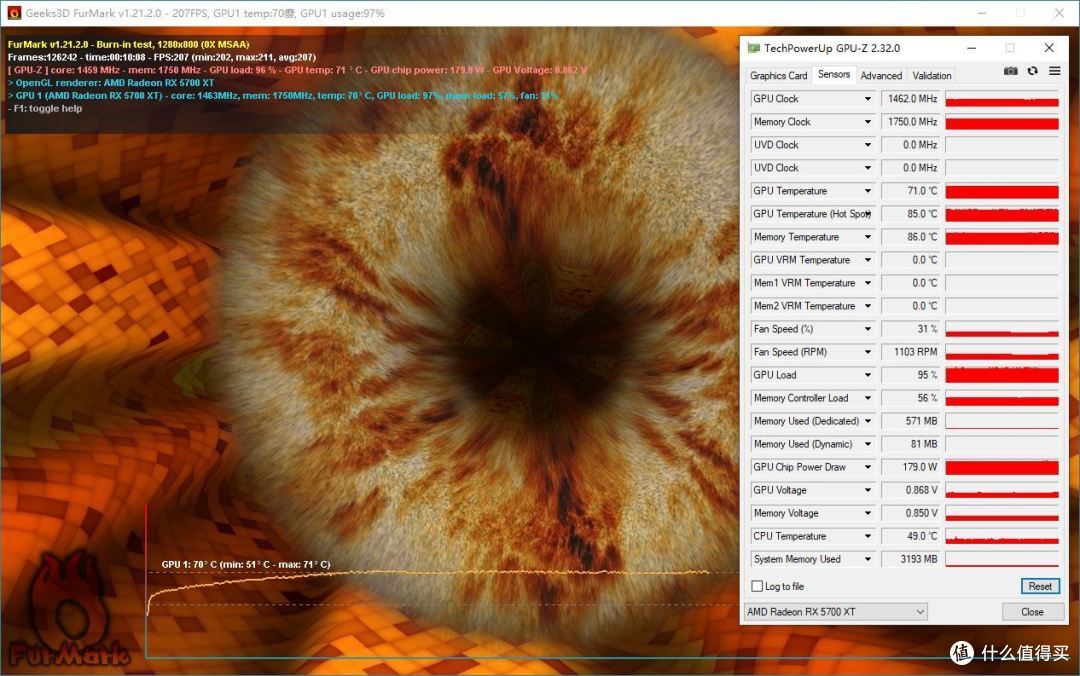
Task: Click the 0.868 V GPU Voltage value
Action: tap(911, 490)
